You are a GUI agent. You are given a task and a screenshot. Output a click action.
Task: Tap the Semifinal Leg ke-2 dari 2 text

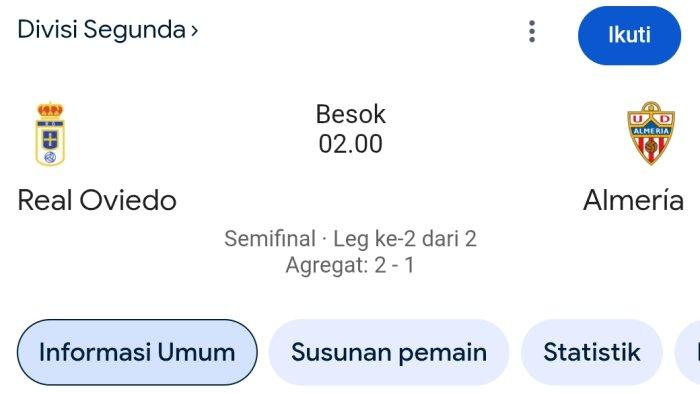(x=350, y=238)
